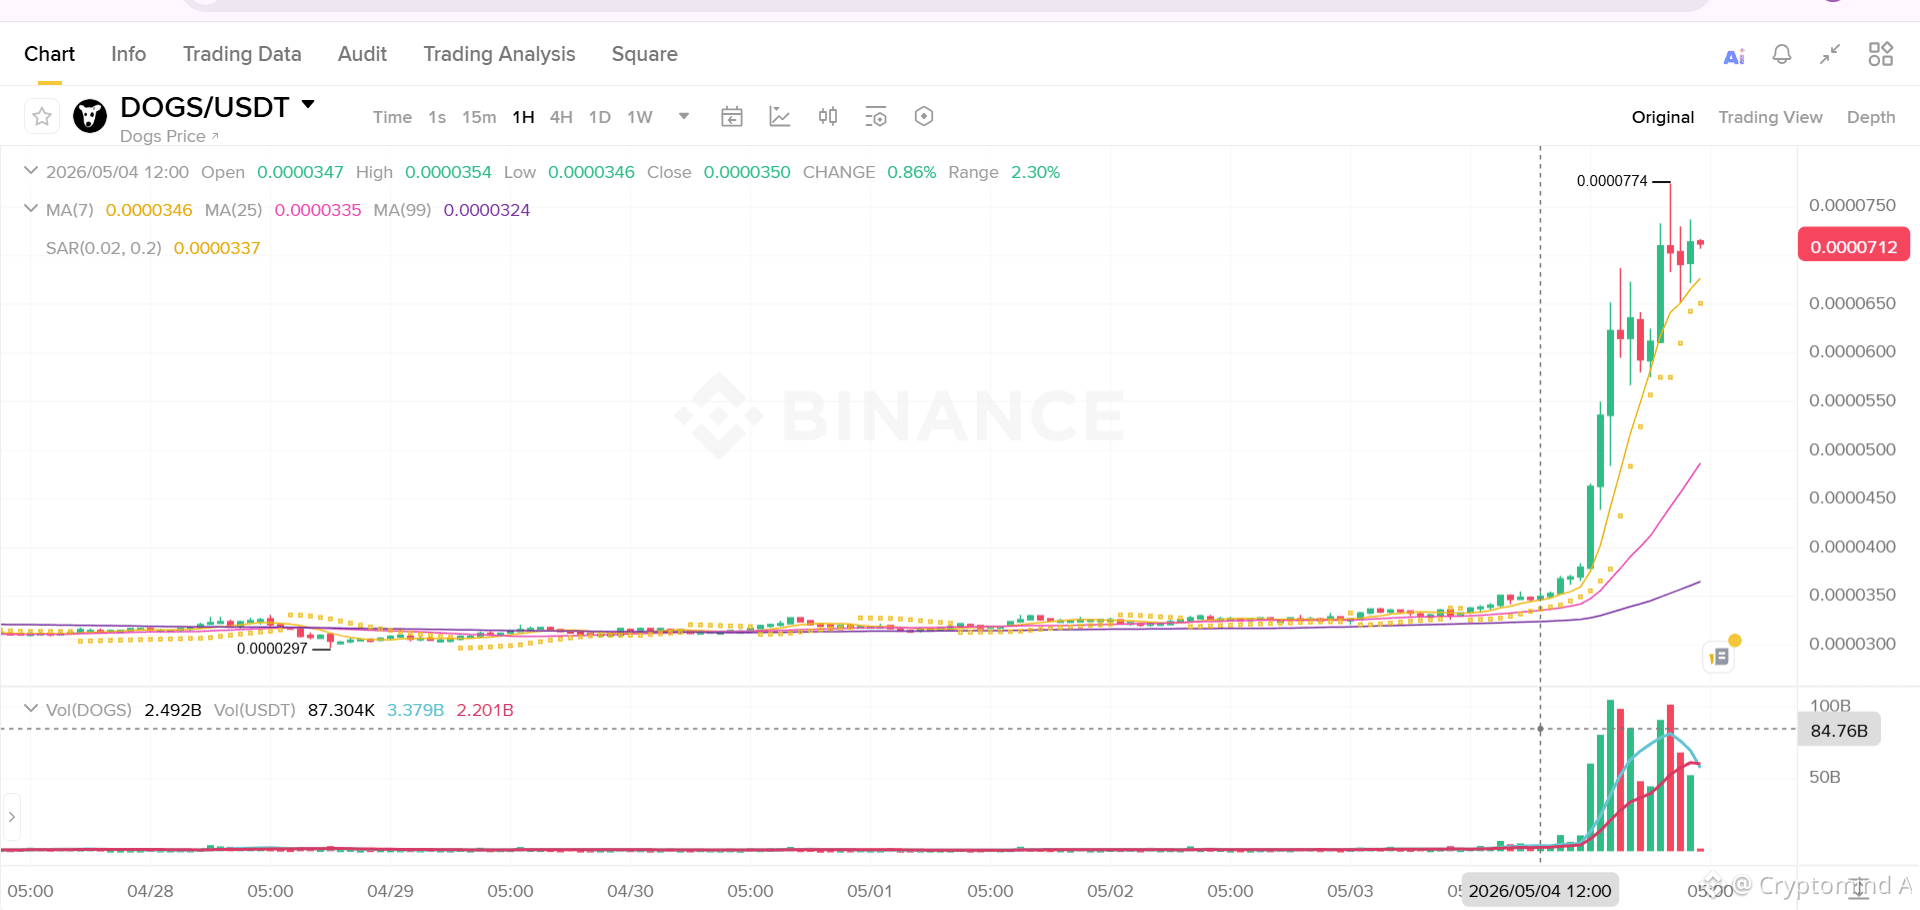1920x910 pixels.
Task: Click the 0.0000297 low price marker
Action: (x=272, y=649)
